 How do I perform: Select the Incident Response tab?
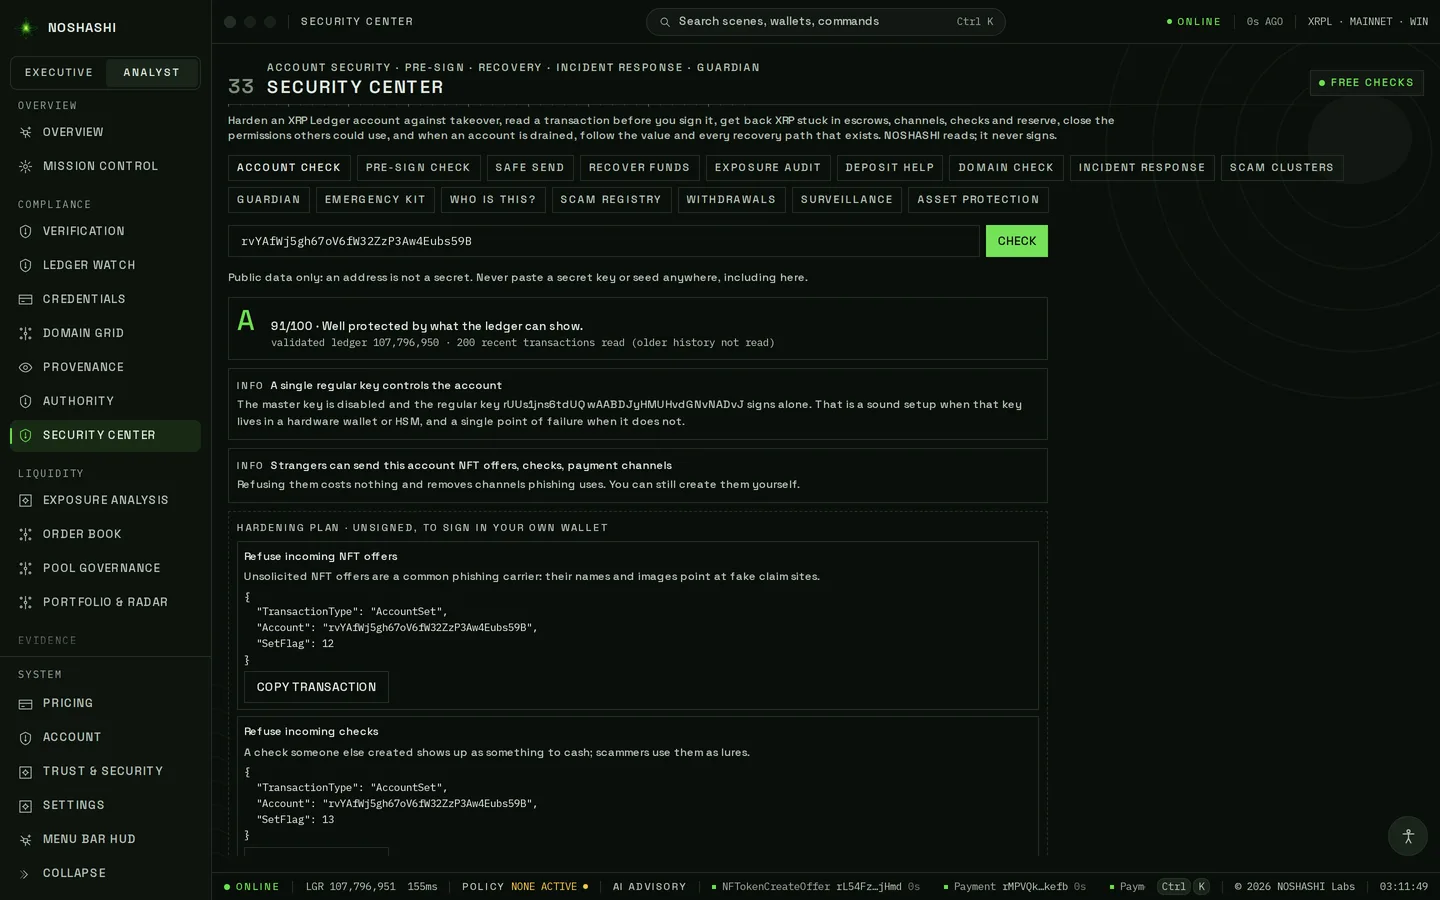click(1142, 168)
